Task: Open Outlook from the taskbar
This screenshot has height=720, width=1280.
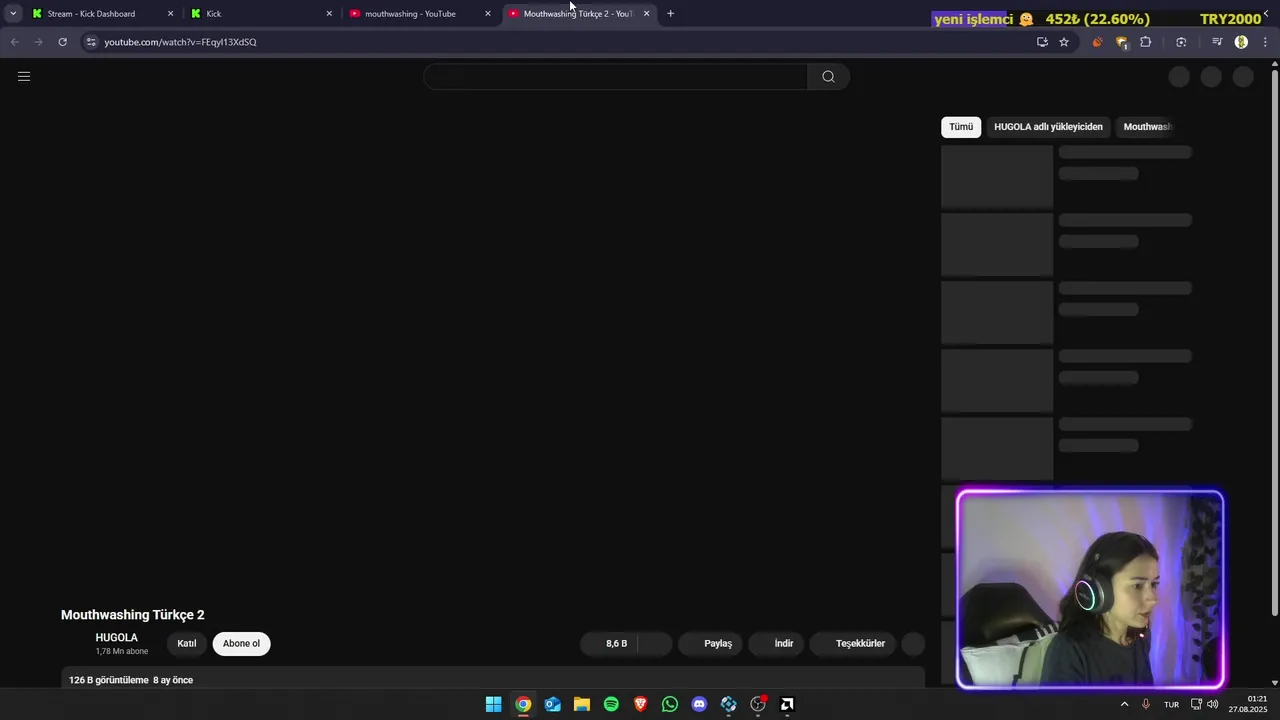Action: (x=552, y=704)
